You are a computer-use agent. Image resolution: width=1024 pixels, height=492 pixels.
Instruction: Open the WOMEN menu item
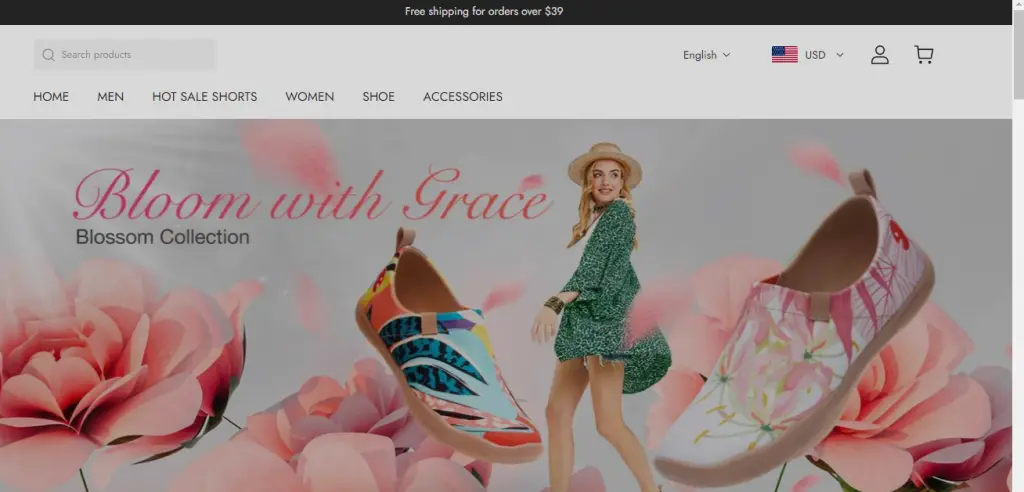[x=310, y=97]
